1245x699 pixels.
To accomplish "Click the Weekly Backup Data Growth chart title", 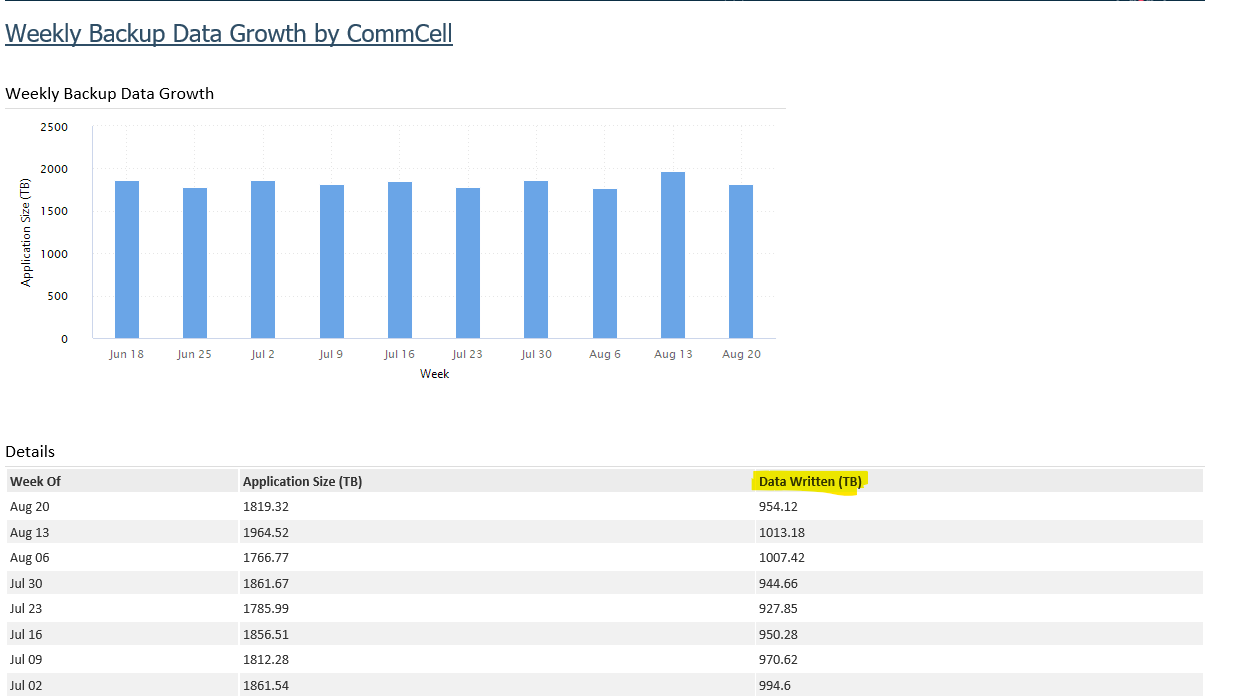I will tap(110, 94).
